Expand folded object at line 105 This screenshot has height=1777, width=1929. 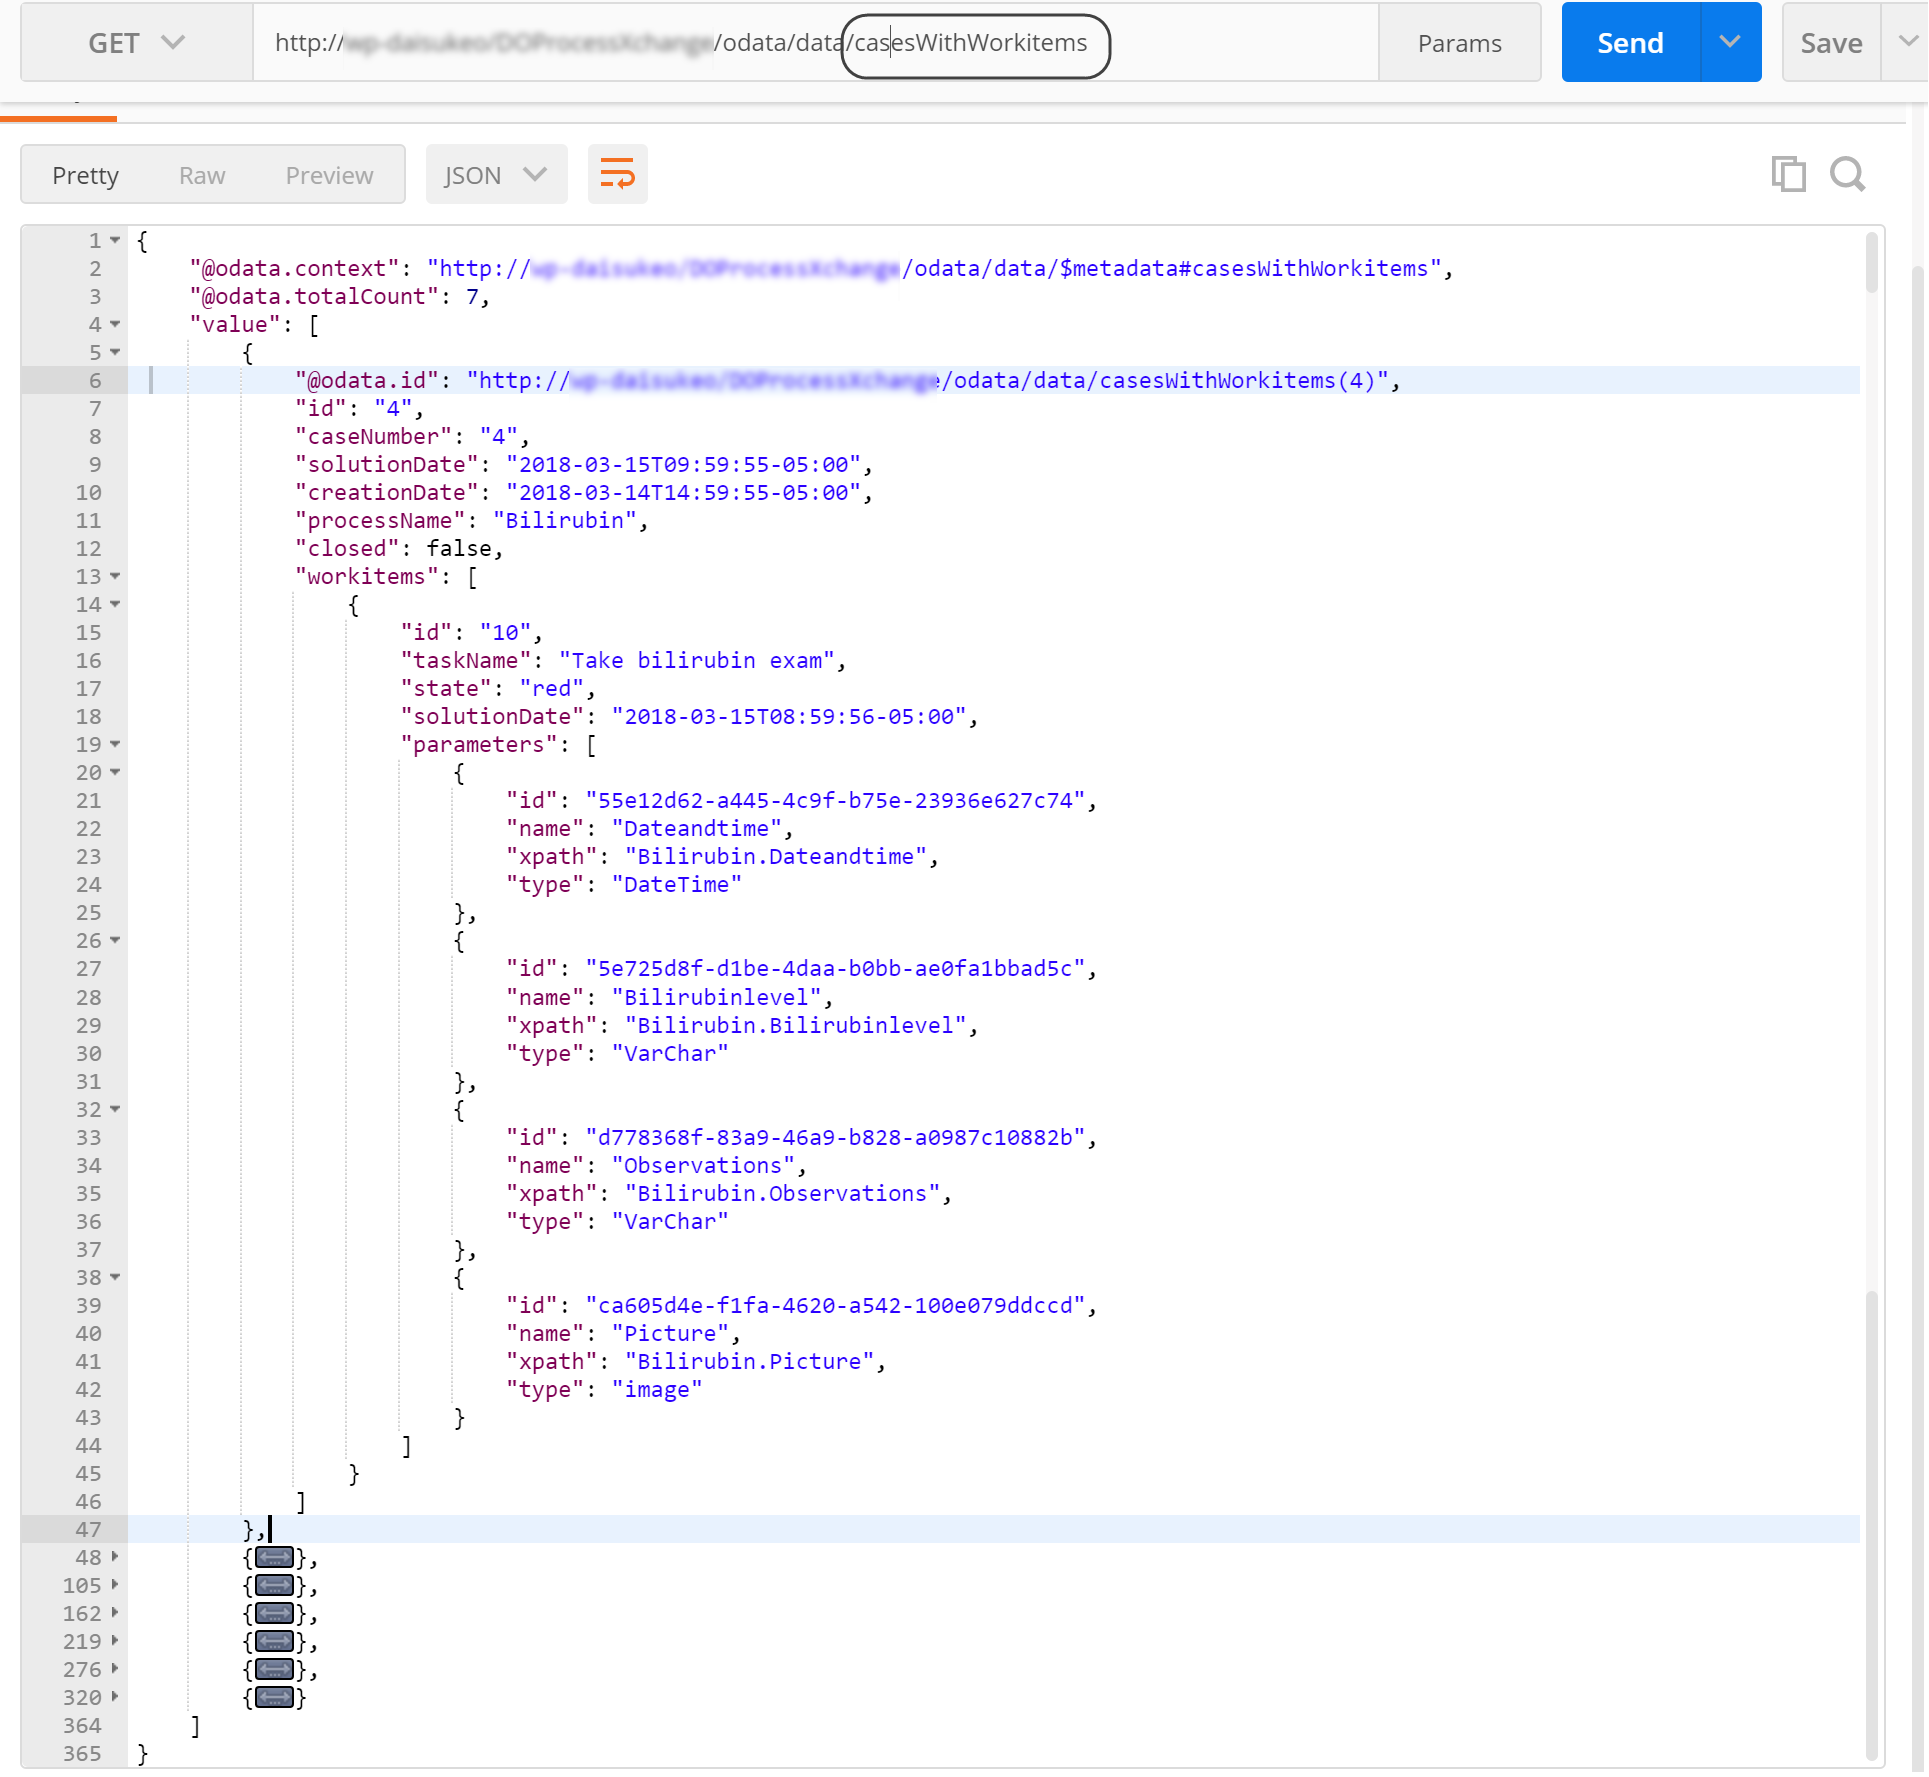tap(115, 1585)
